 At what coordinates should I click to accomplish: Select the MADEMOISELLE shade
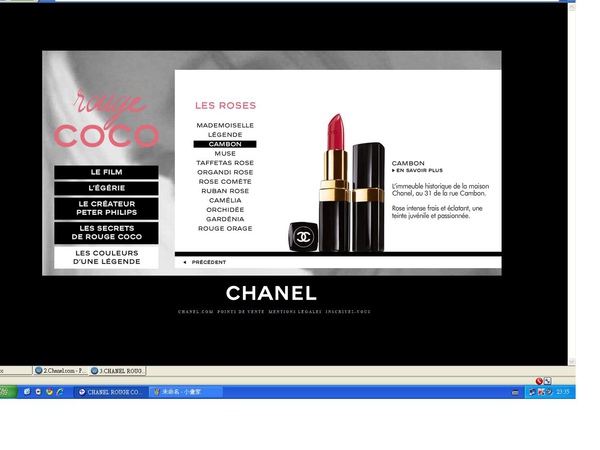(x=225, y=126)
